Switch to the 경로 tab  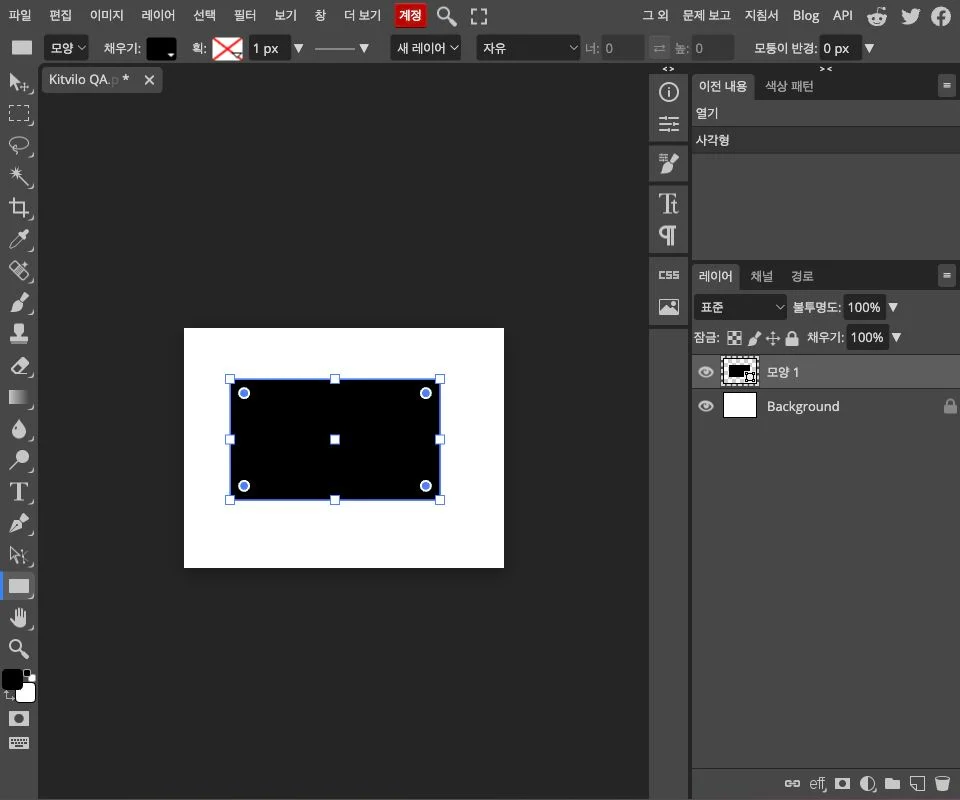[x=802, y=276]
